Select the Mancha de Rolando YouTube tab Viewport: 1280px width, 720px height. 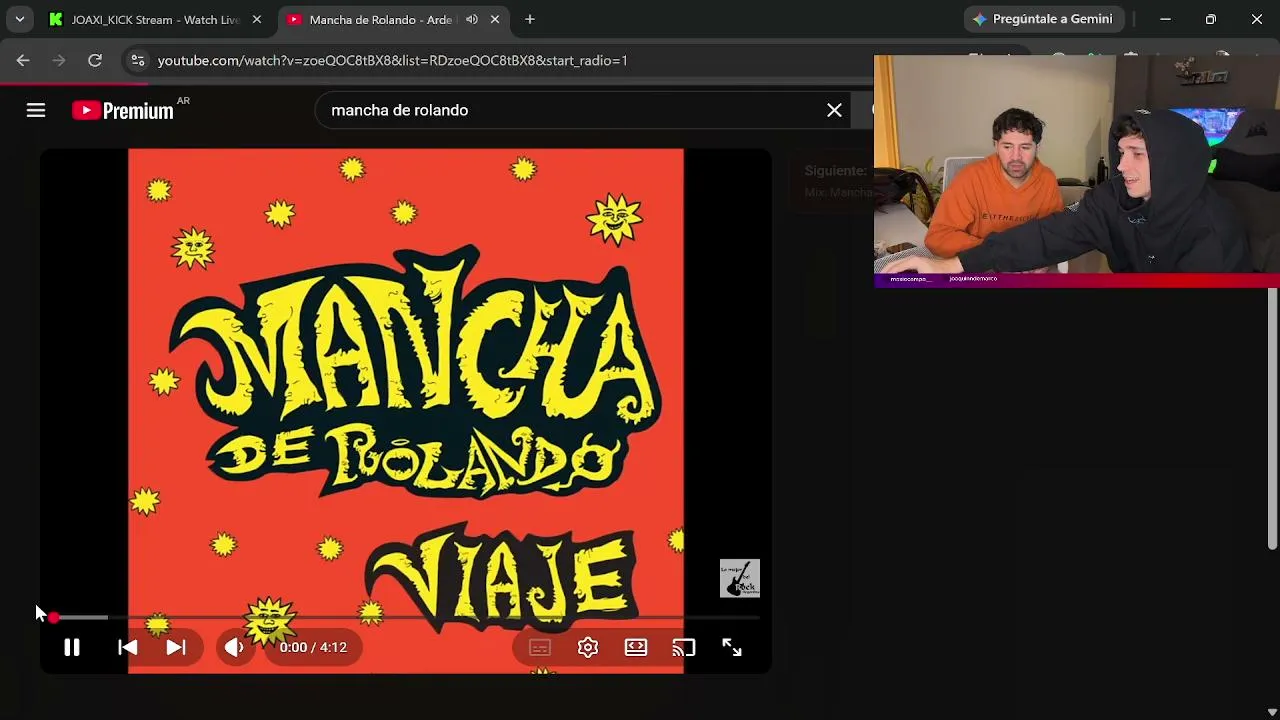(381, 19)
